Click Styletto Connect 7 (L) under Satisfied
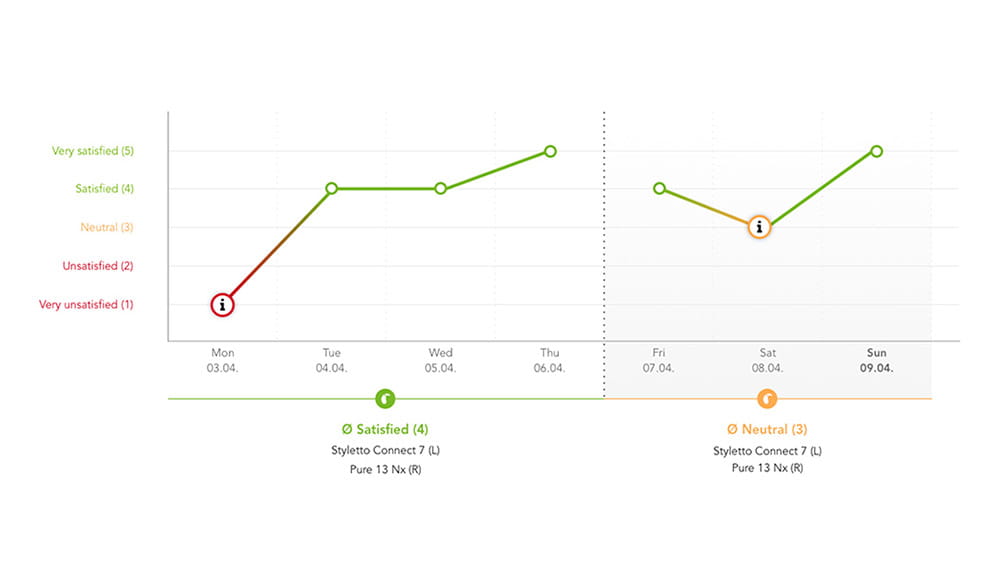Screen dimensions: 1000x563 coord(386,451)
